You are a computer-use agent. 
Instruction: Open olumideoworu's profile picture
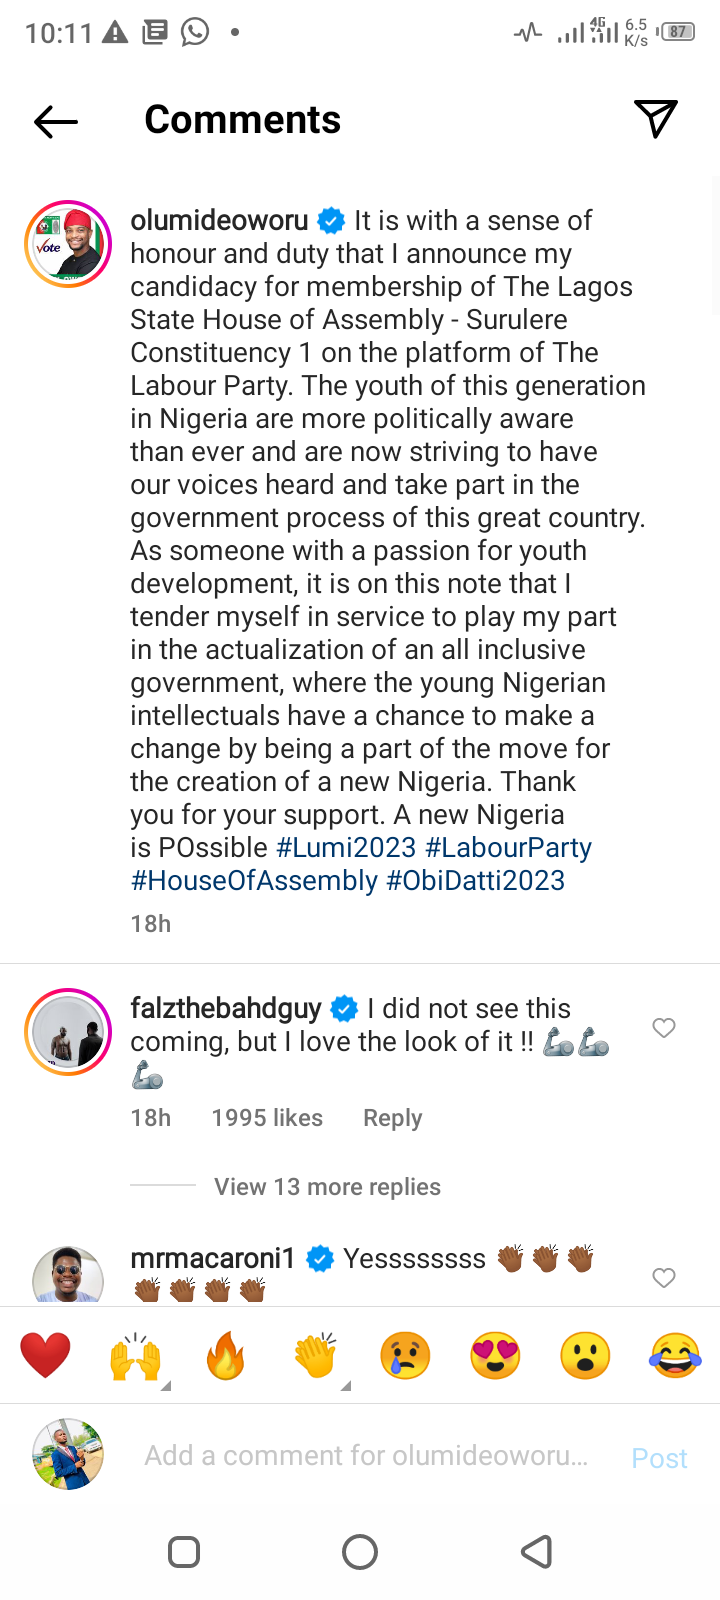coord(68,244)
